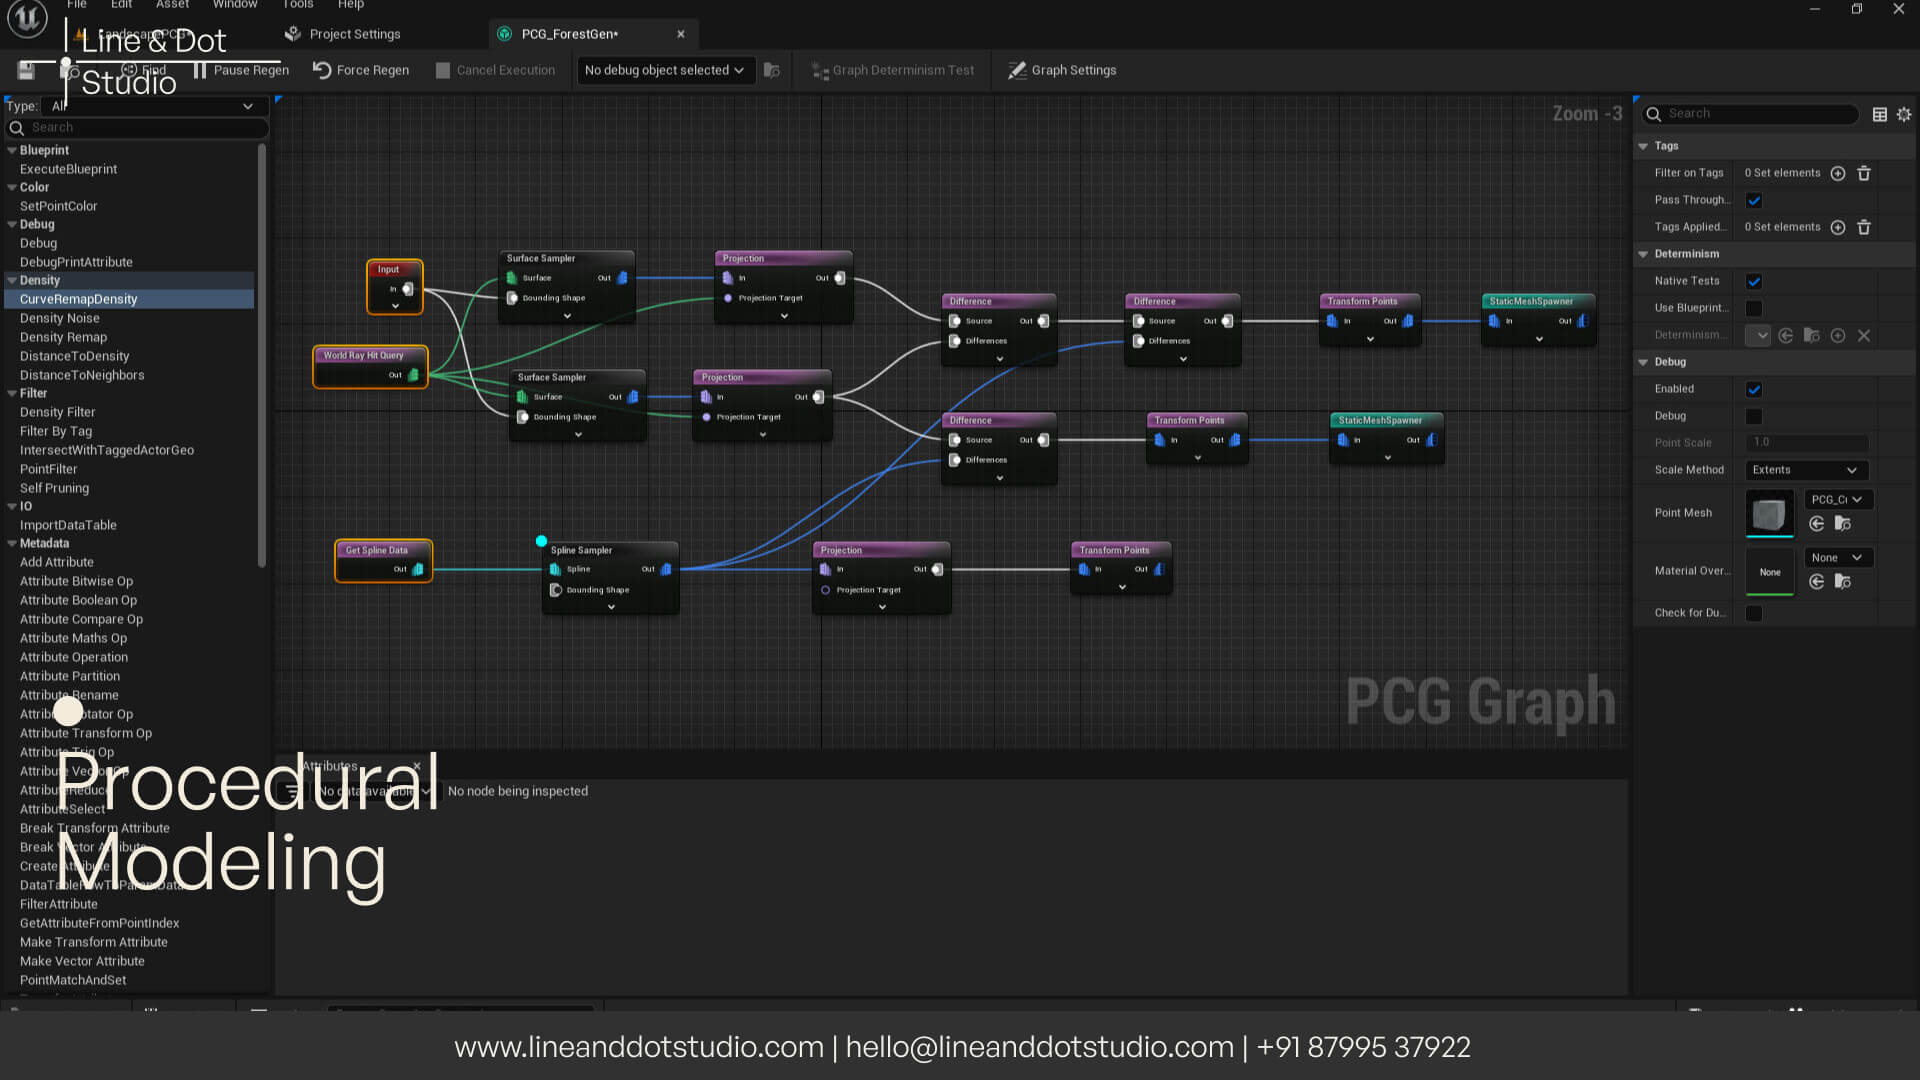Delete all Tags Applied elements
1920x1080 pixels.
(x=1864, y=227)
